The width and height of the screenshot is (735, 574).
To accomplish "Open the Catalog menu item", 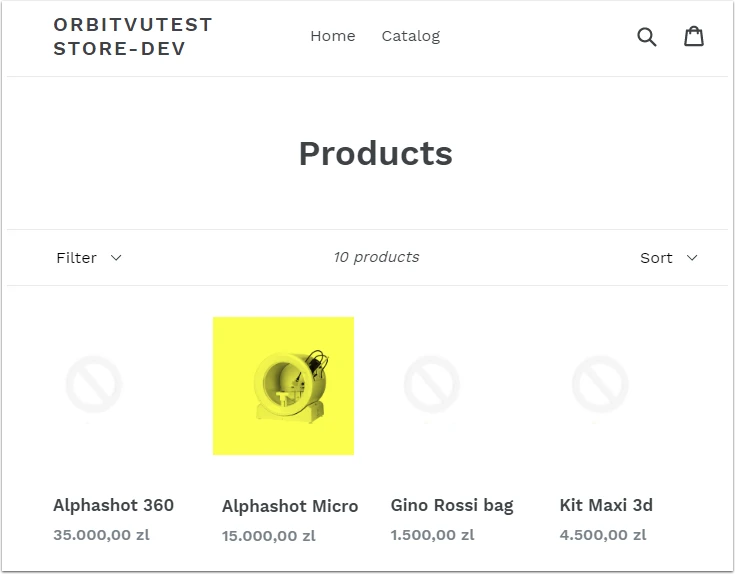I will pyautogui.click(x=411, y=36).
